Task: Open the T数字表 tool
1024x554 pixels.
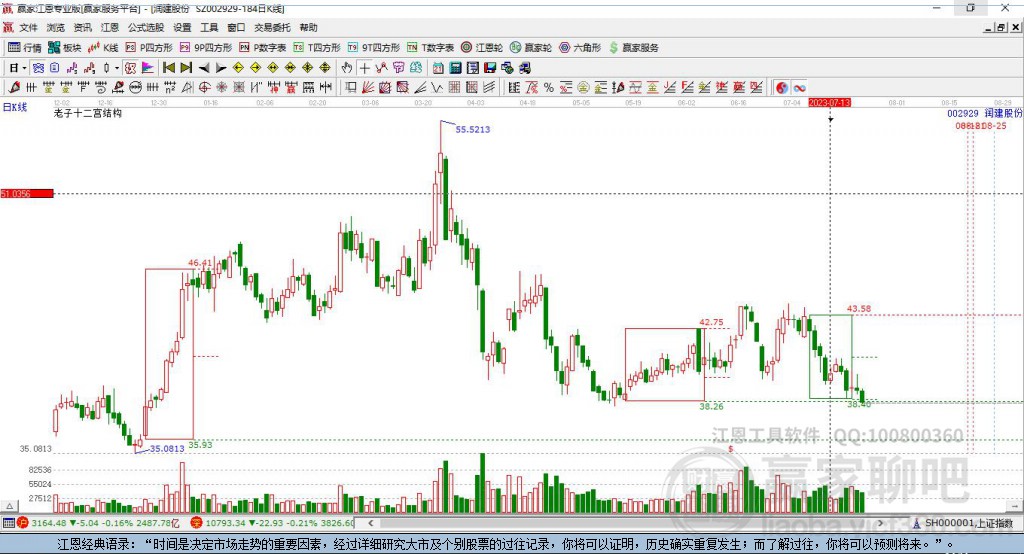Action: pyautogui.click(x=430, y=48)
